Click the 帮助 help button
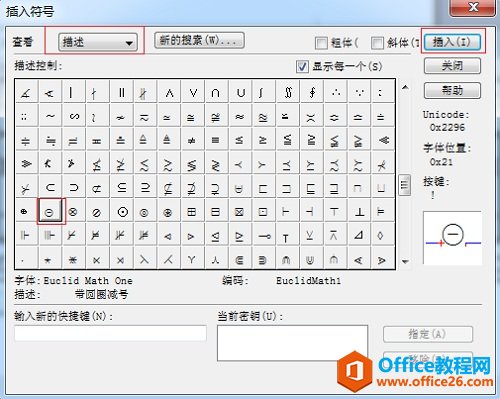 point(452,90)
